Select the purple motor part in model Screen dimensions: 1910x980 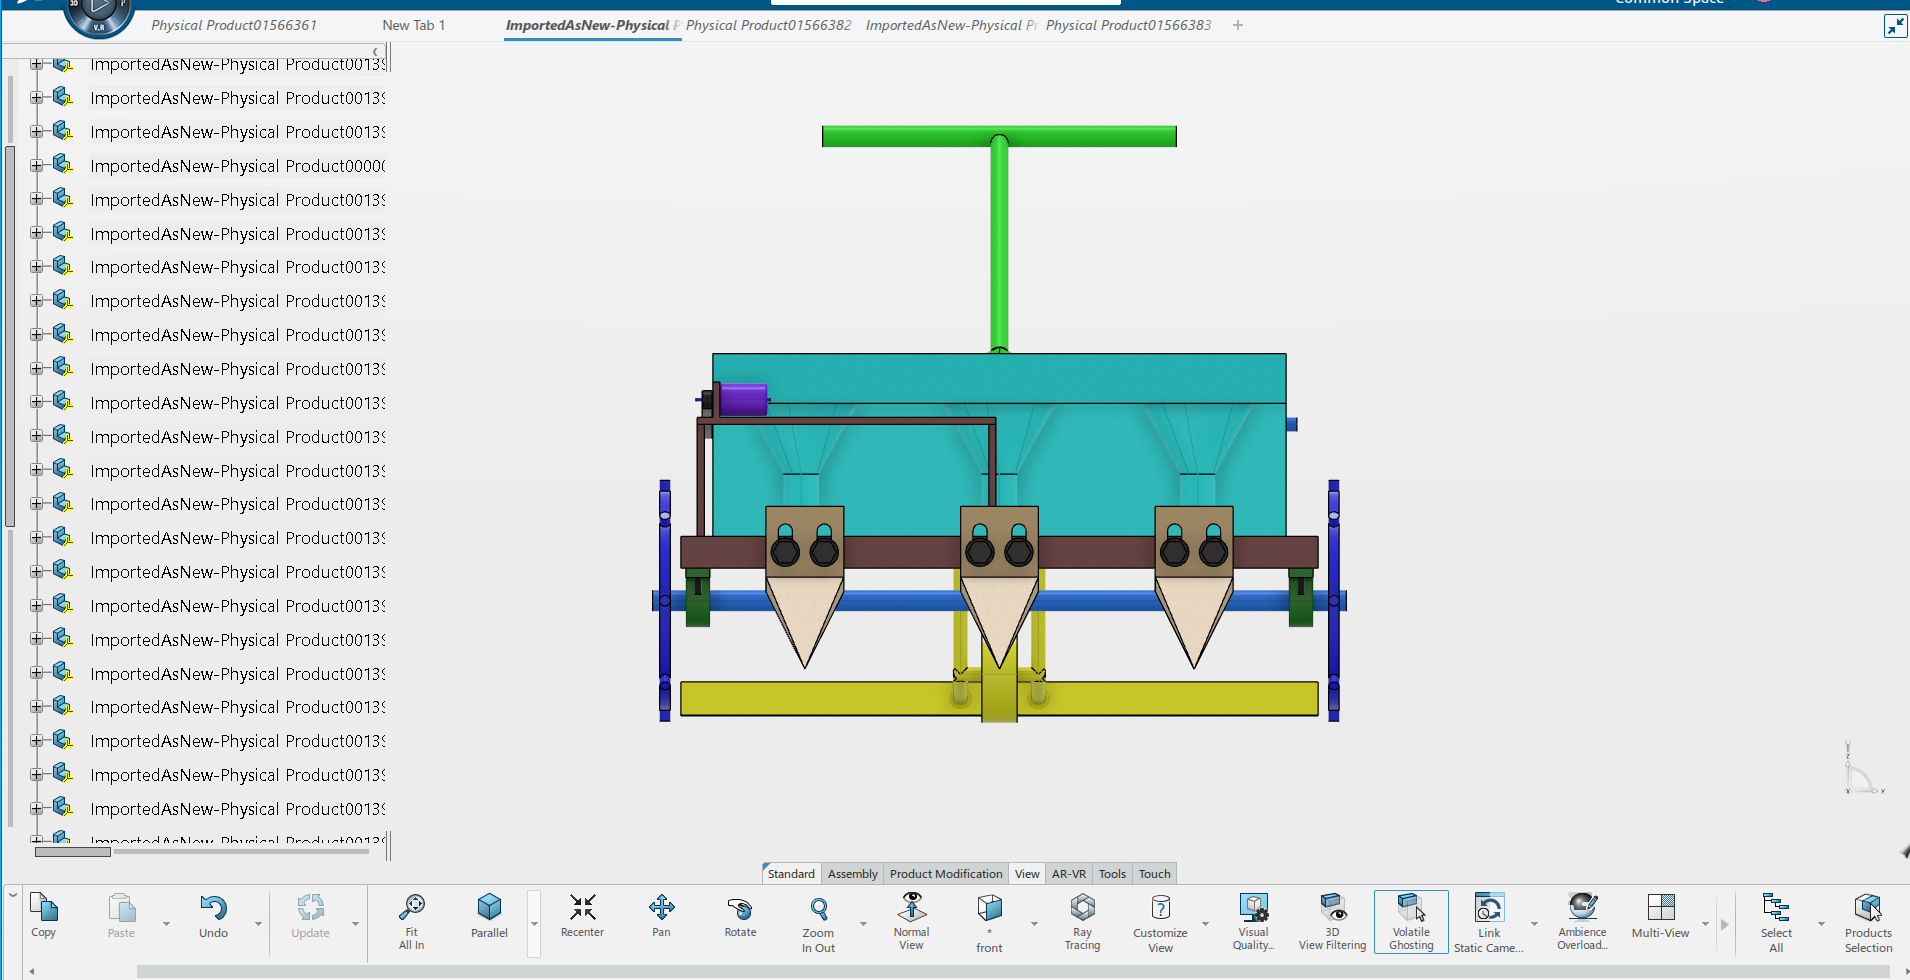click(x=743, y=400)
